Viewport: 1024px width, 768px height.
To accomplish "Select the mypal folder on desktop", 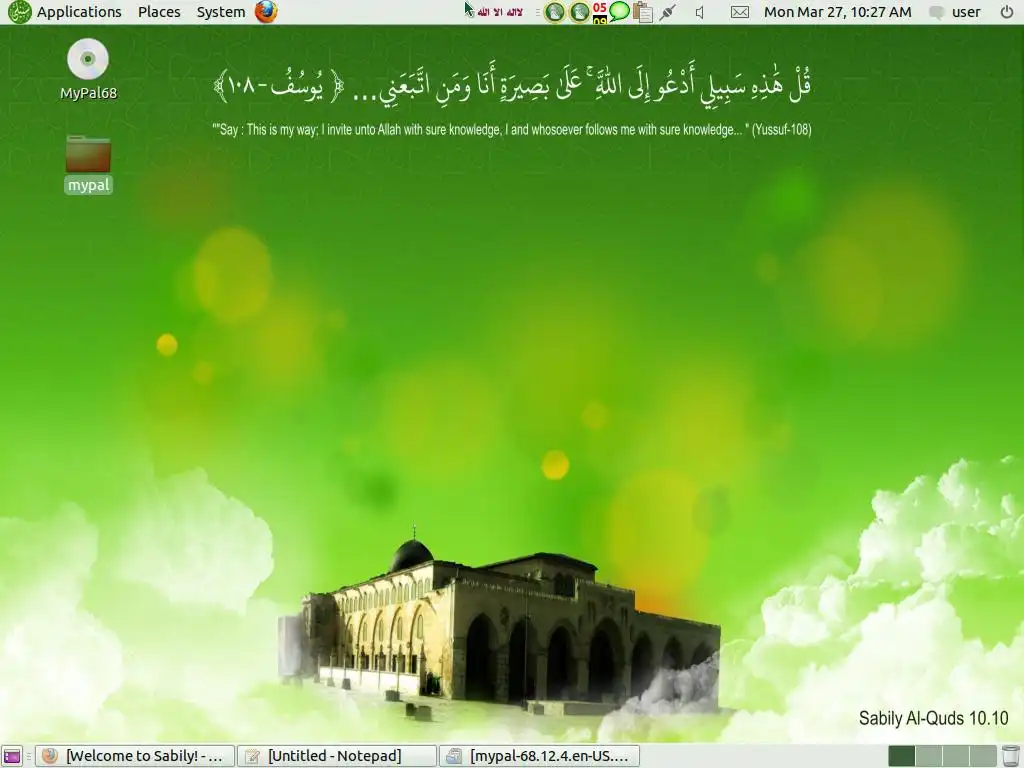I will click(88, 164).
